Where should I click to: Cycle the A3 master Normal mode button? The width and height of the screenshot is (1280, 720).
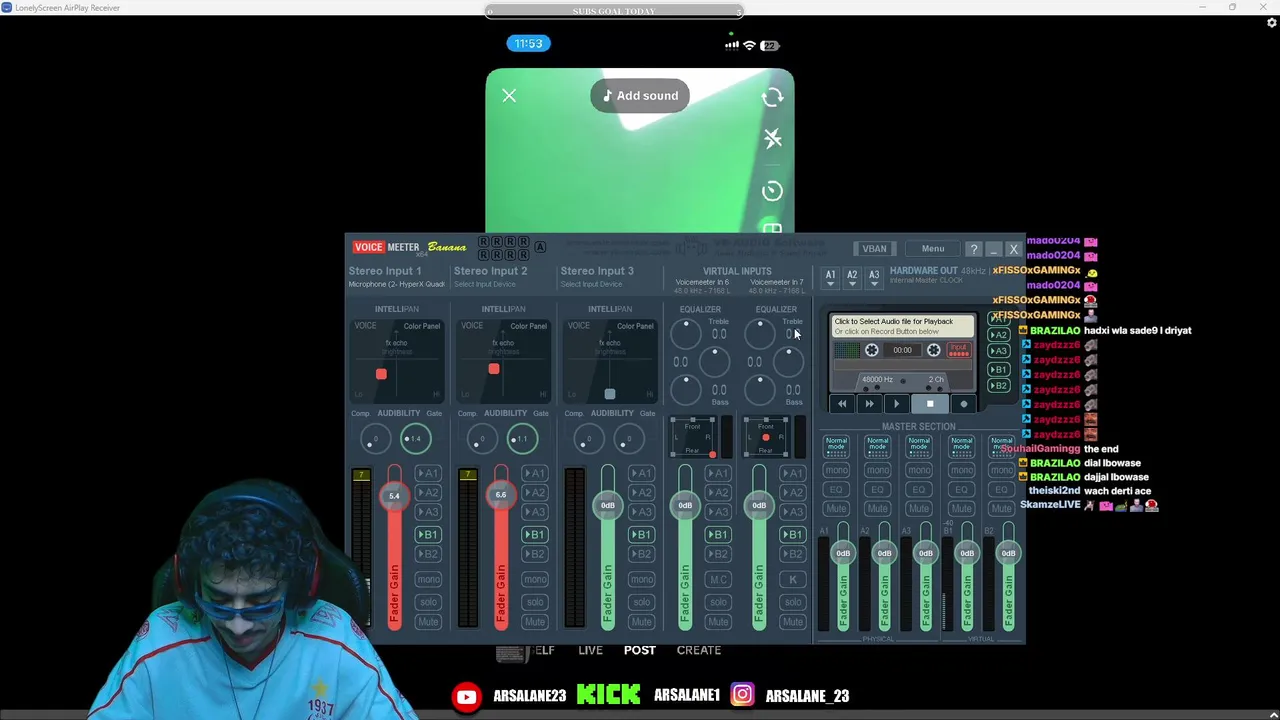tap(919, 445)
